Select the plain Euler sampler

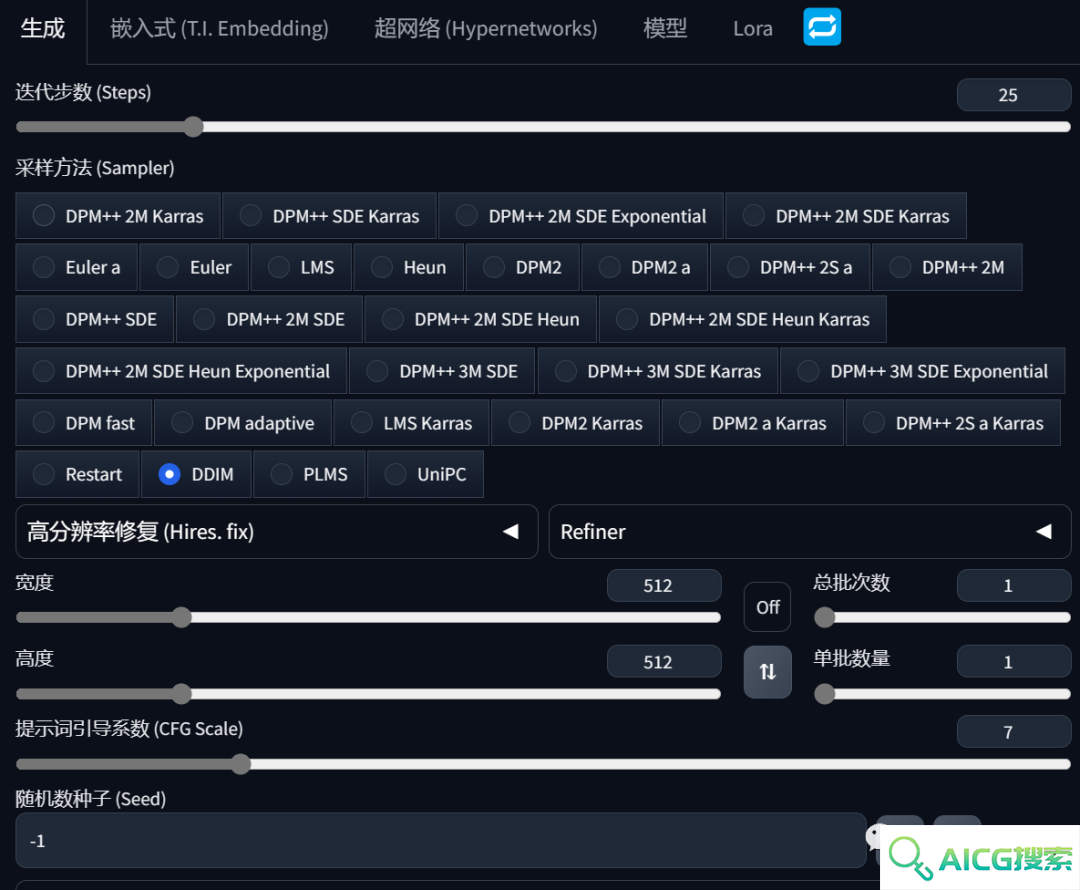coord(194,267)
